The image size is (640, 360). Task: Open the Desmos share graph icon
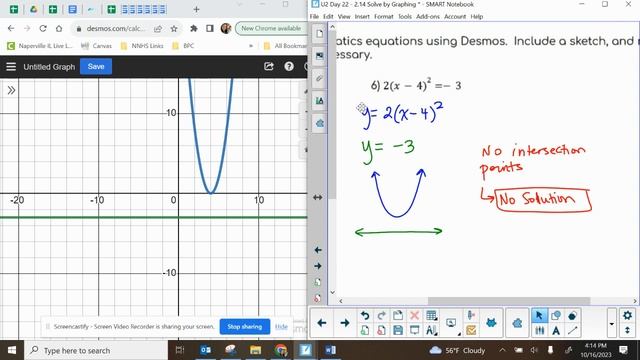pyautogui.click(x=269, y=67)
